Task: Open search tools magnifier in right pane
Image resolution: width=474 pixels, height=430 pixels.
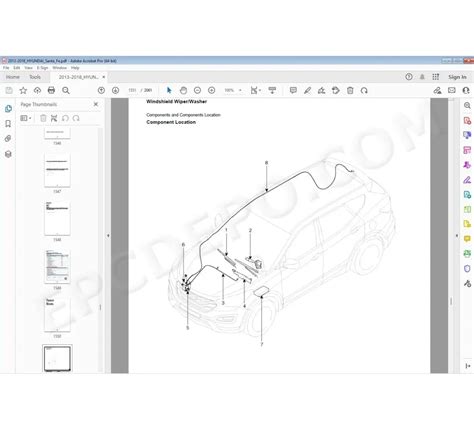Action: (x=467, y=106)
